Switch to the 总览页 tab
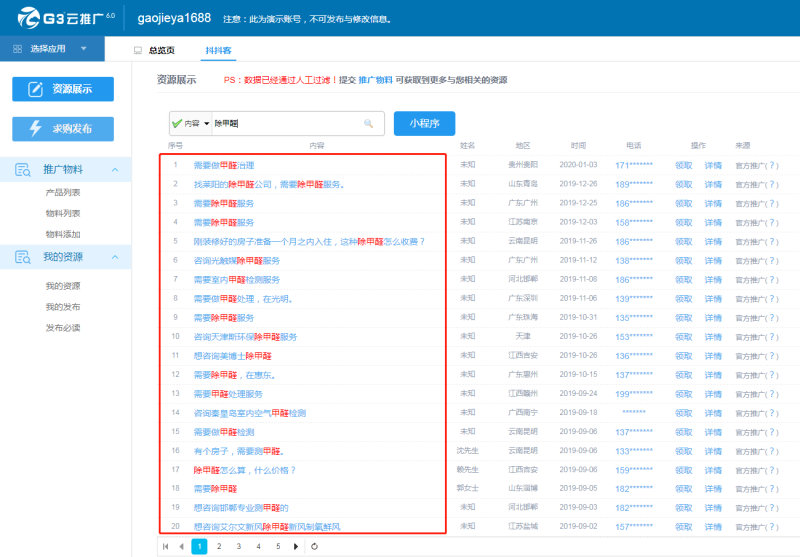 point(155,50)
